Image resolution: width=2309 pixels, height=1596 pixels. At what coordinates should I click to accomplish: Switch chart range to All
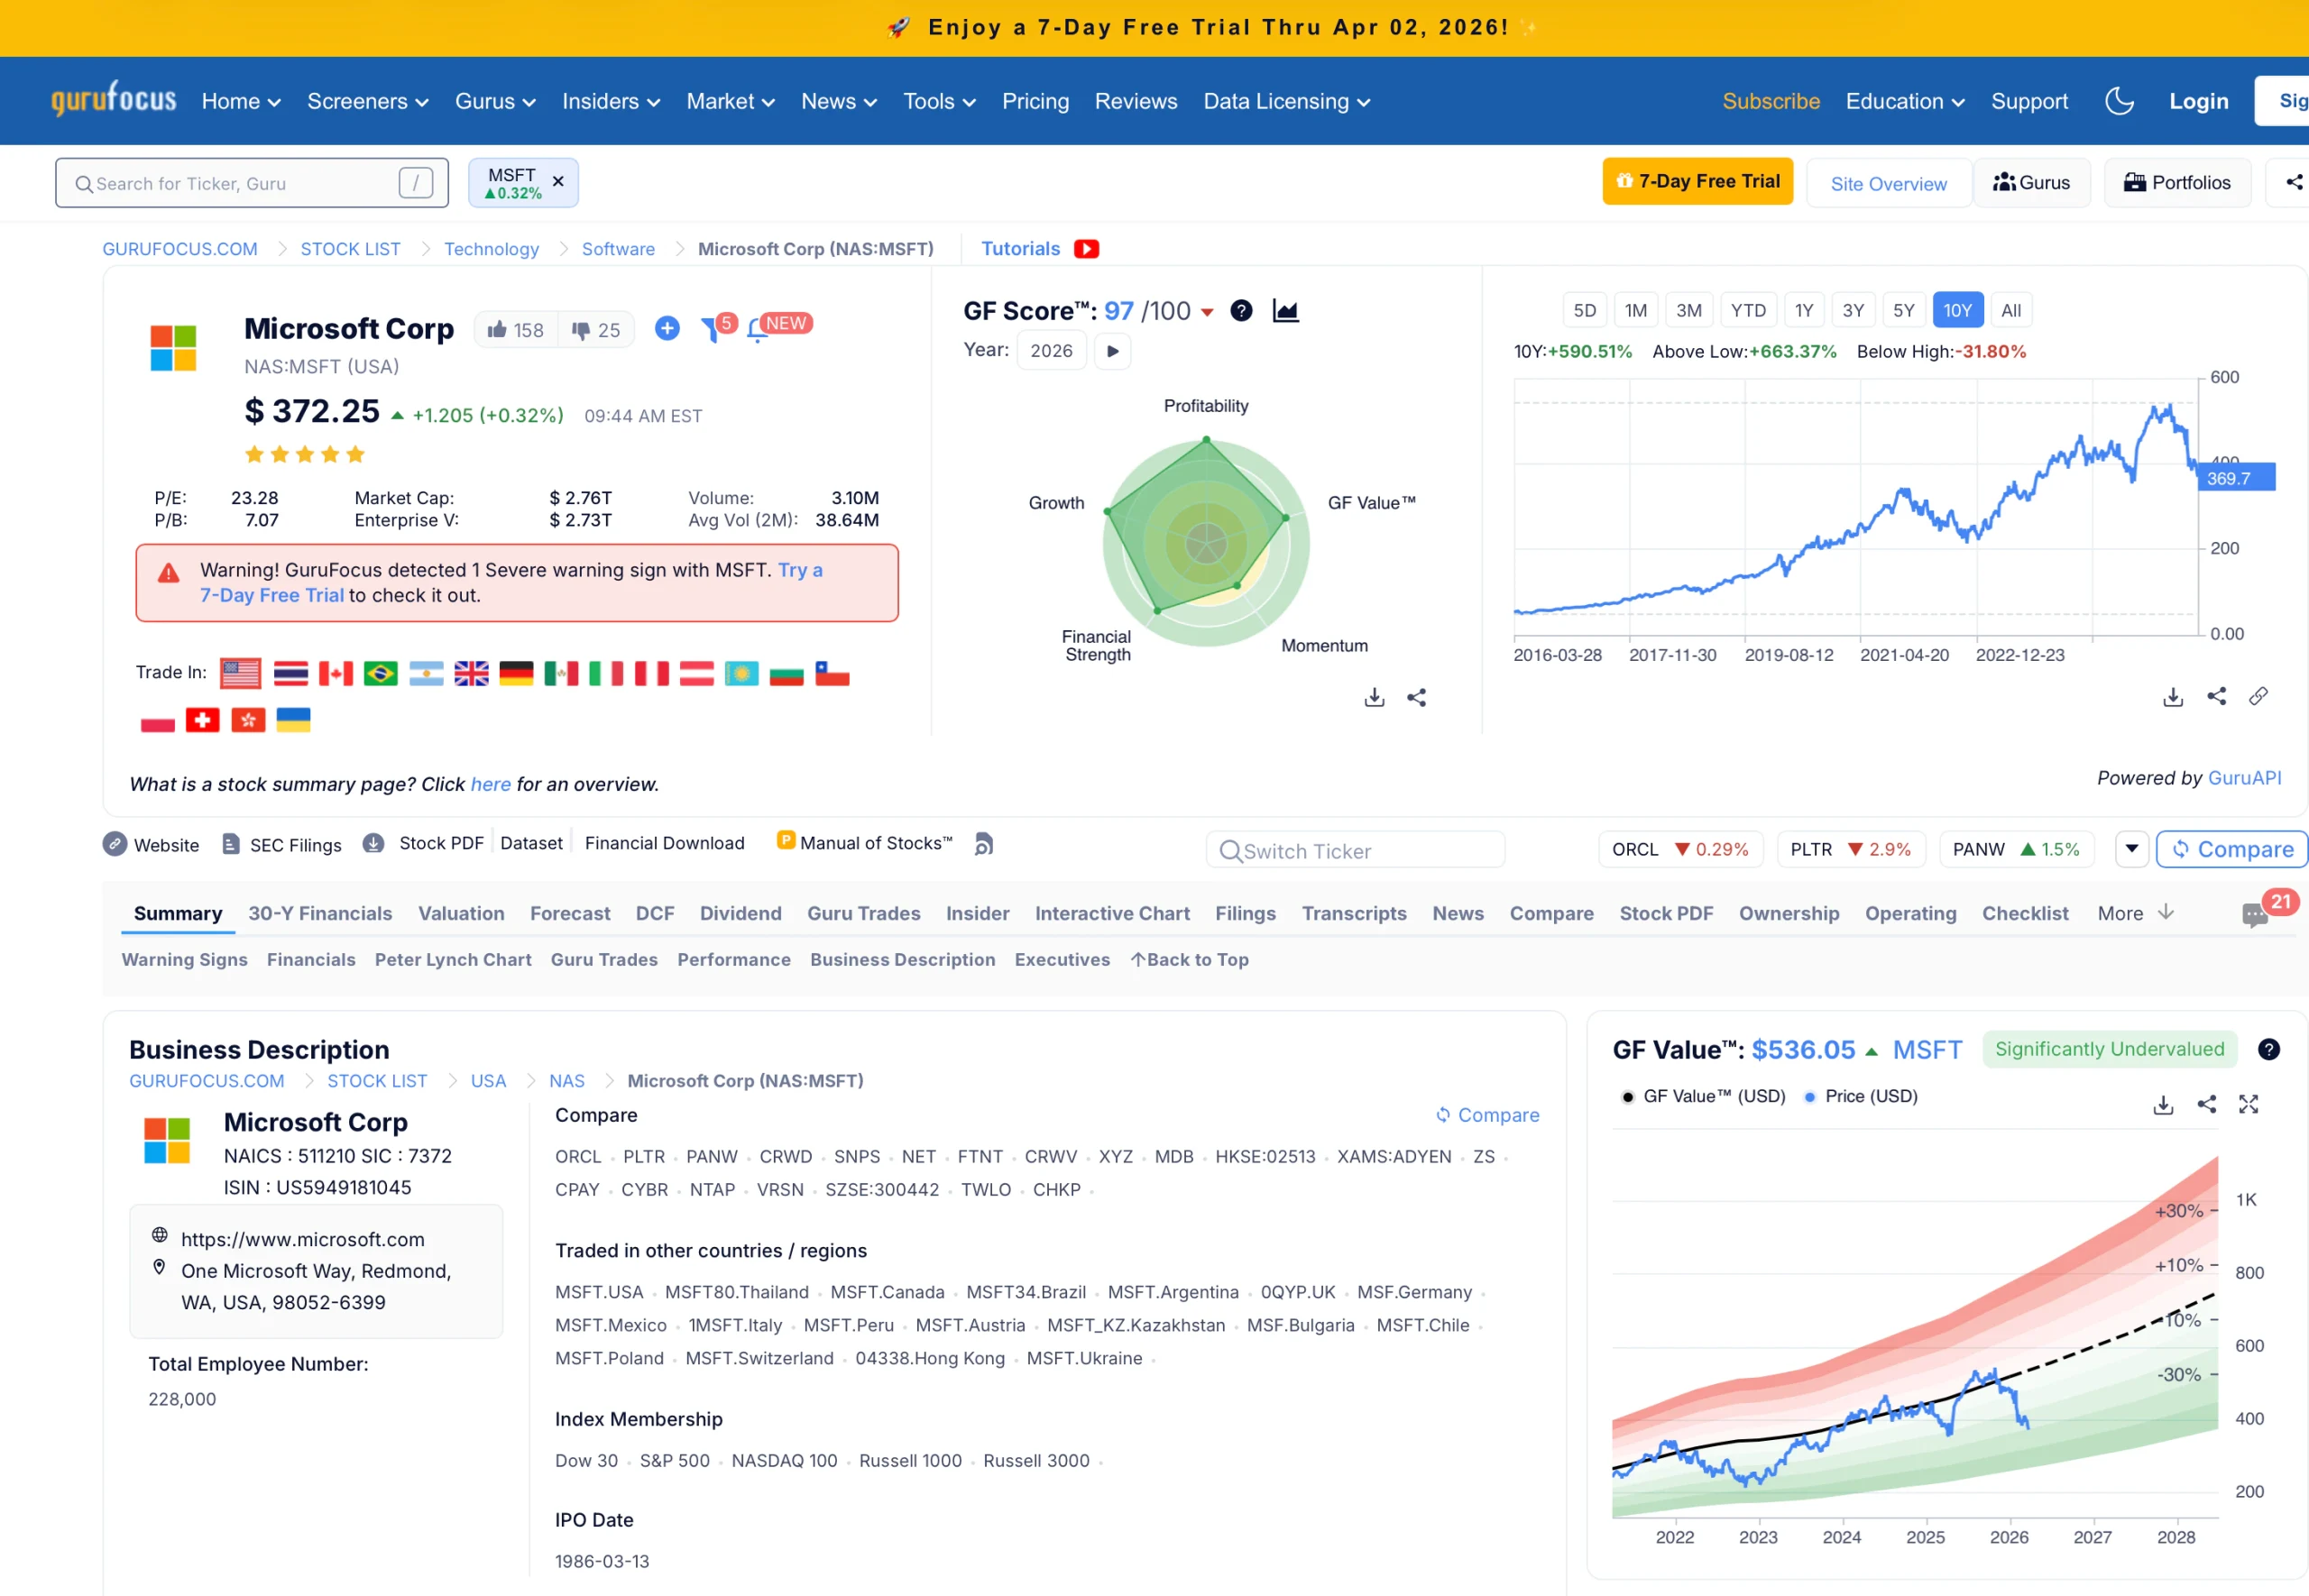2010,310
